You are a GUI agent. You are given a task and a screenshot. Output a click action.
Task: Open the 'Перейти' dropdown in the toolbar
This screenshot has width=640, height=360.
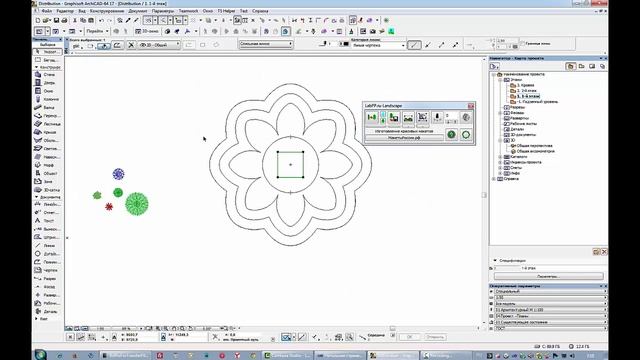tap(98, 31)
